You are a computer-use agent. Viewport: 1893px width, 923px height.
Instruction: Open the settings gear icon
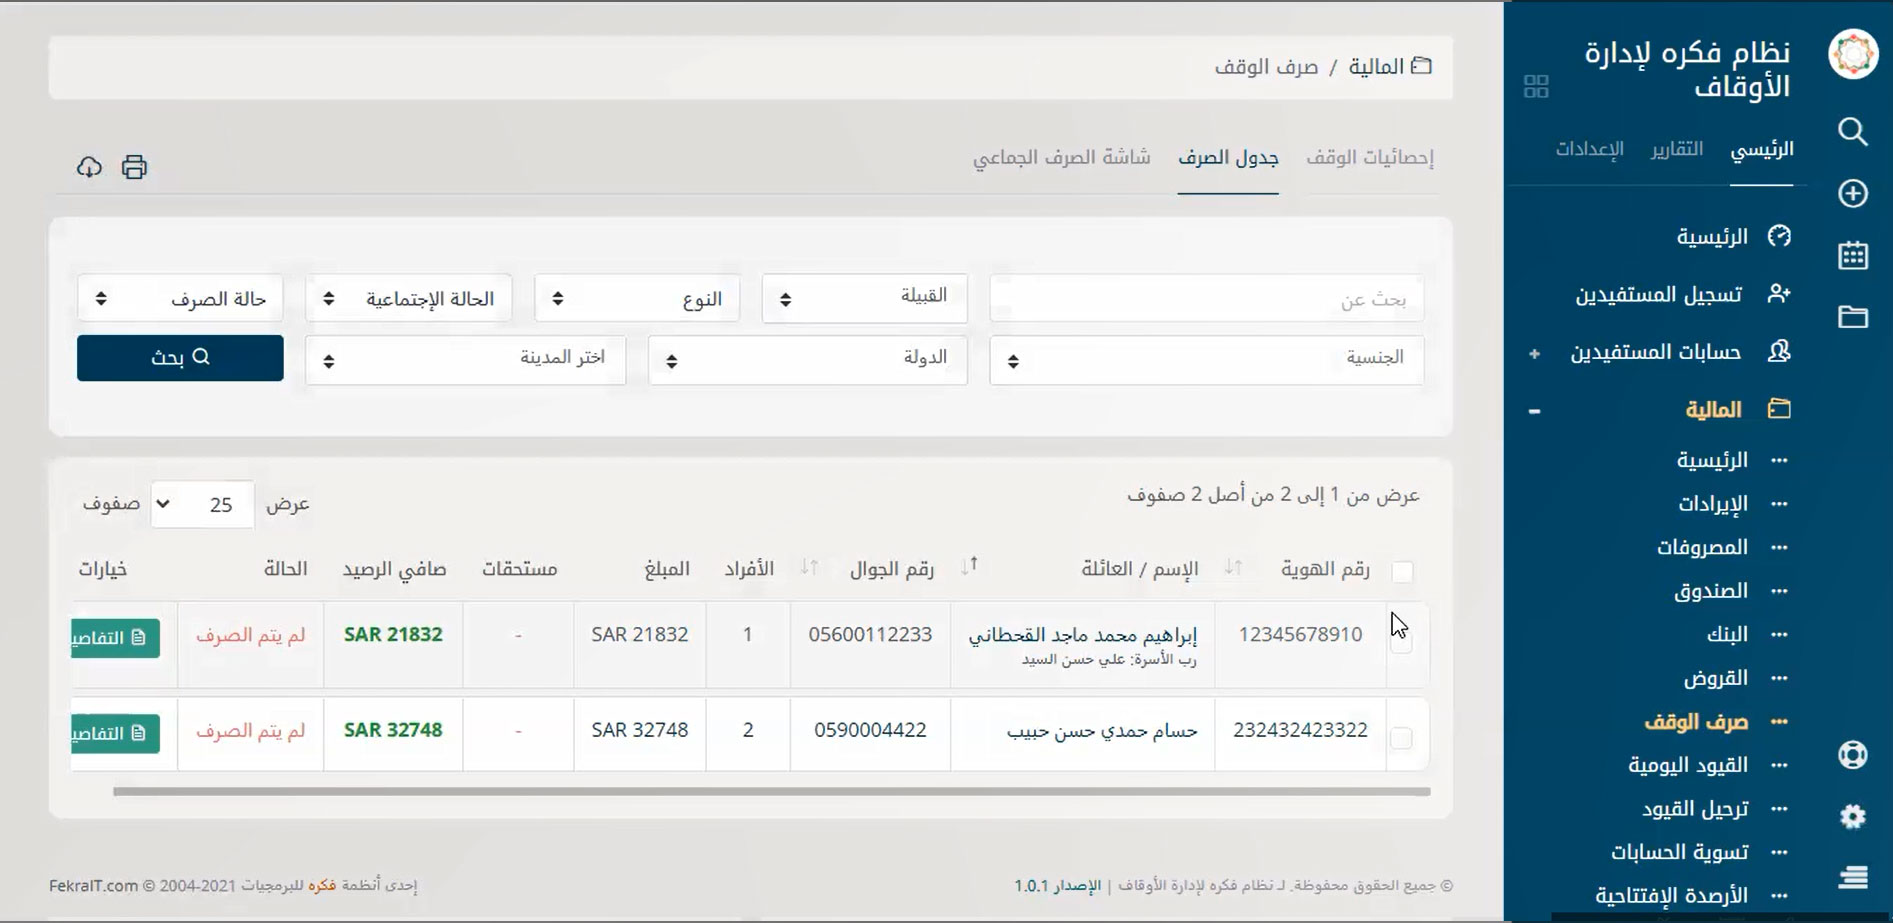click(x=1852, y=816)
